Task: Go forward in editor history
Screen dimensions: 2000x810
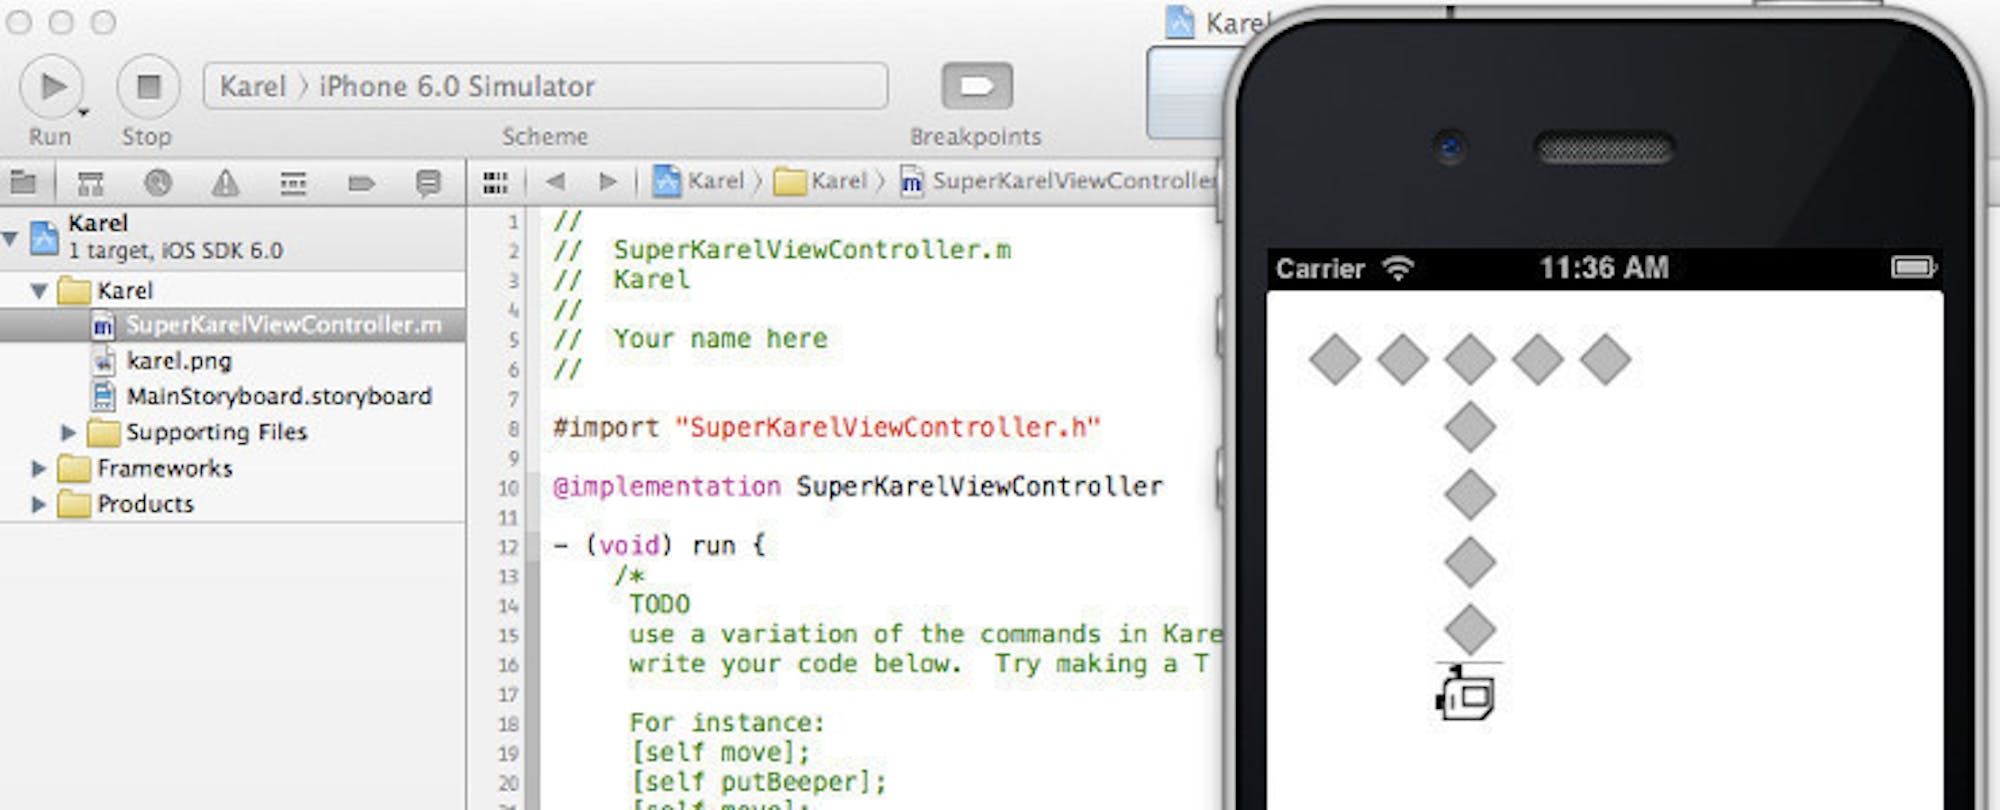Action: pos(607,181)
